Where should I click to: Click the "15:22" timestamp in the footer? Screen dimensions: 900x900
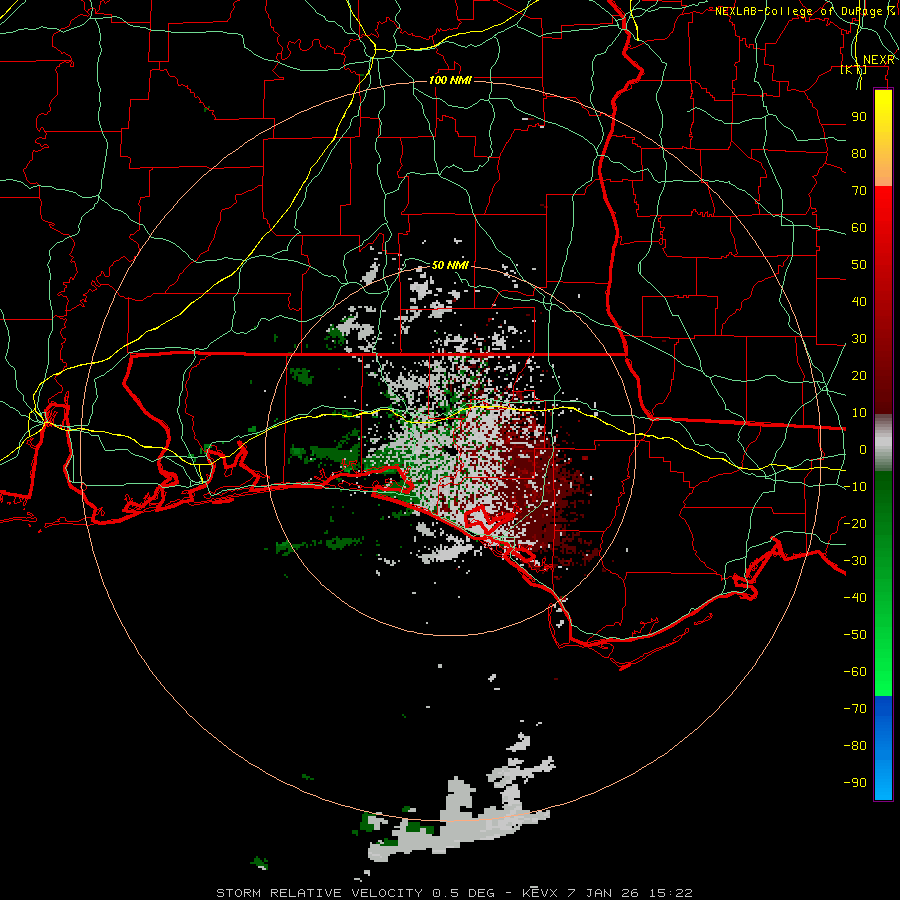pyautogui.click(x=671, y=893)
